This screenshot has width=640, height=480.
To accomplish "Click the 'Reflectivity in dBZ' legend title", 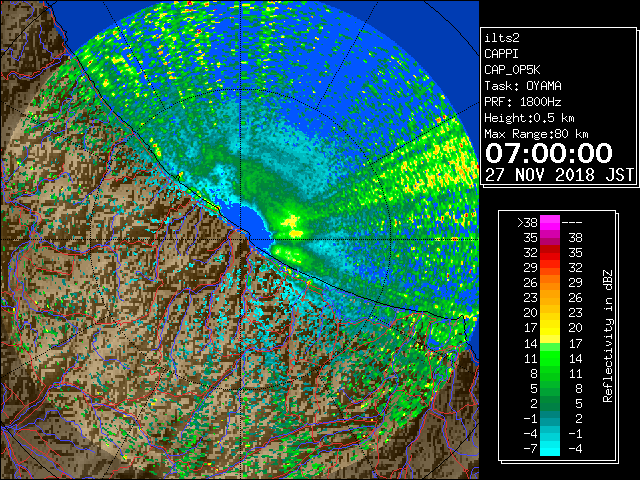I will [608, 336].
